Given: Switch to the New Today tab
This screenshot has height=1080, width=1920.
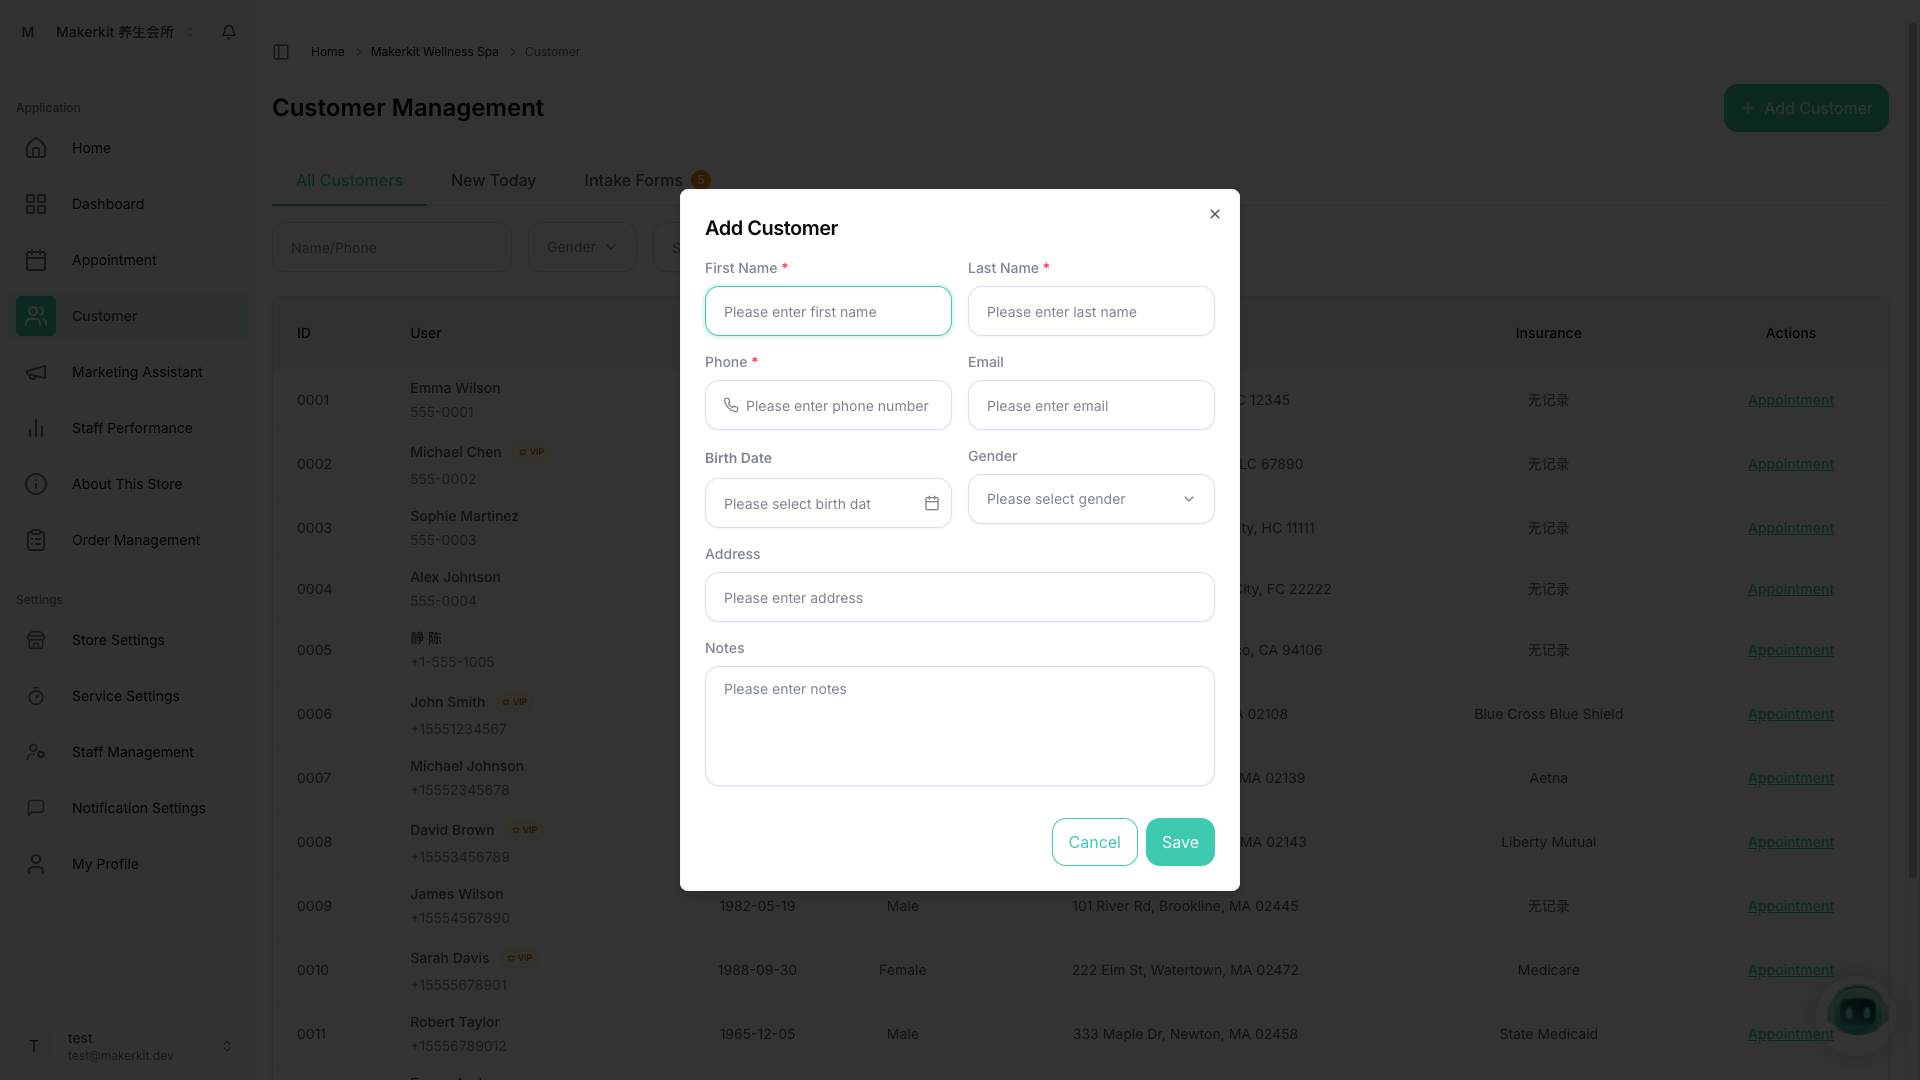Looking at the screenshot, I should [x=493, y=180].
